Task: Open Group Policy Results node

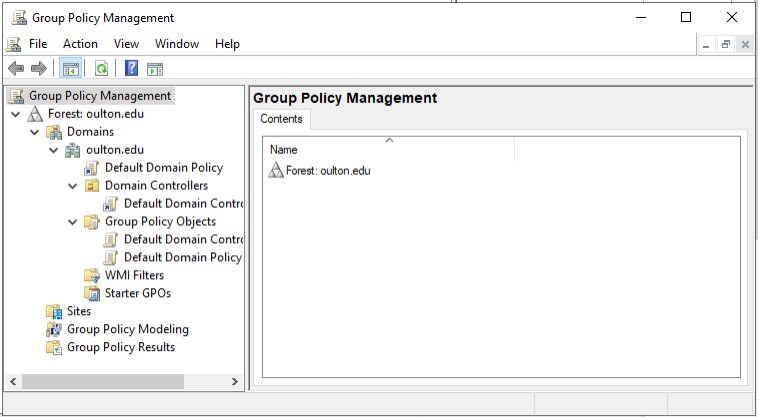Action: point(120,347)
